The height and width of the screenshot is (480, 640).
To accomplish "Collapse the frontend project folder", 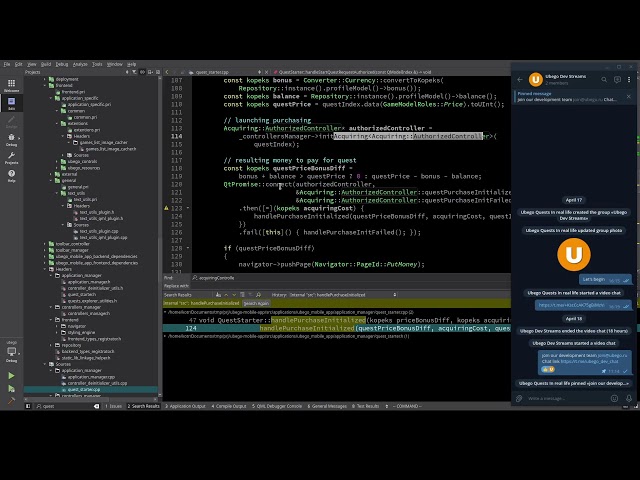I will coord(45,86).
